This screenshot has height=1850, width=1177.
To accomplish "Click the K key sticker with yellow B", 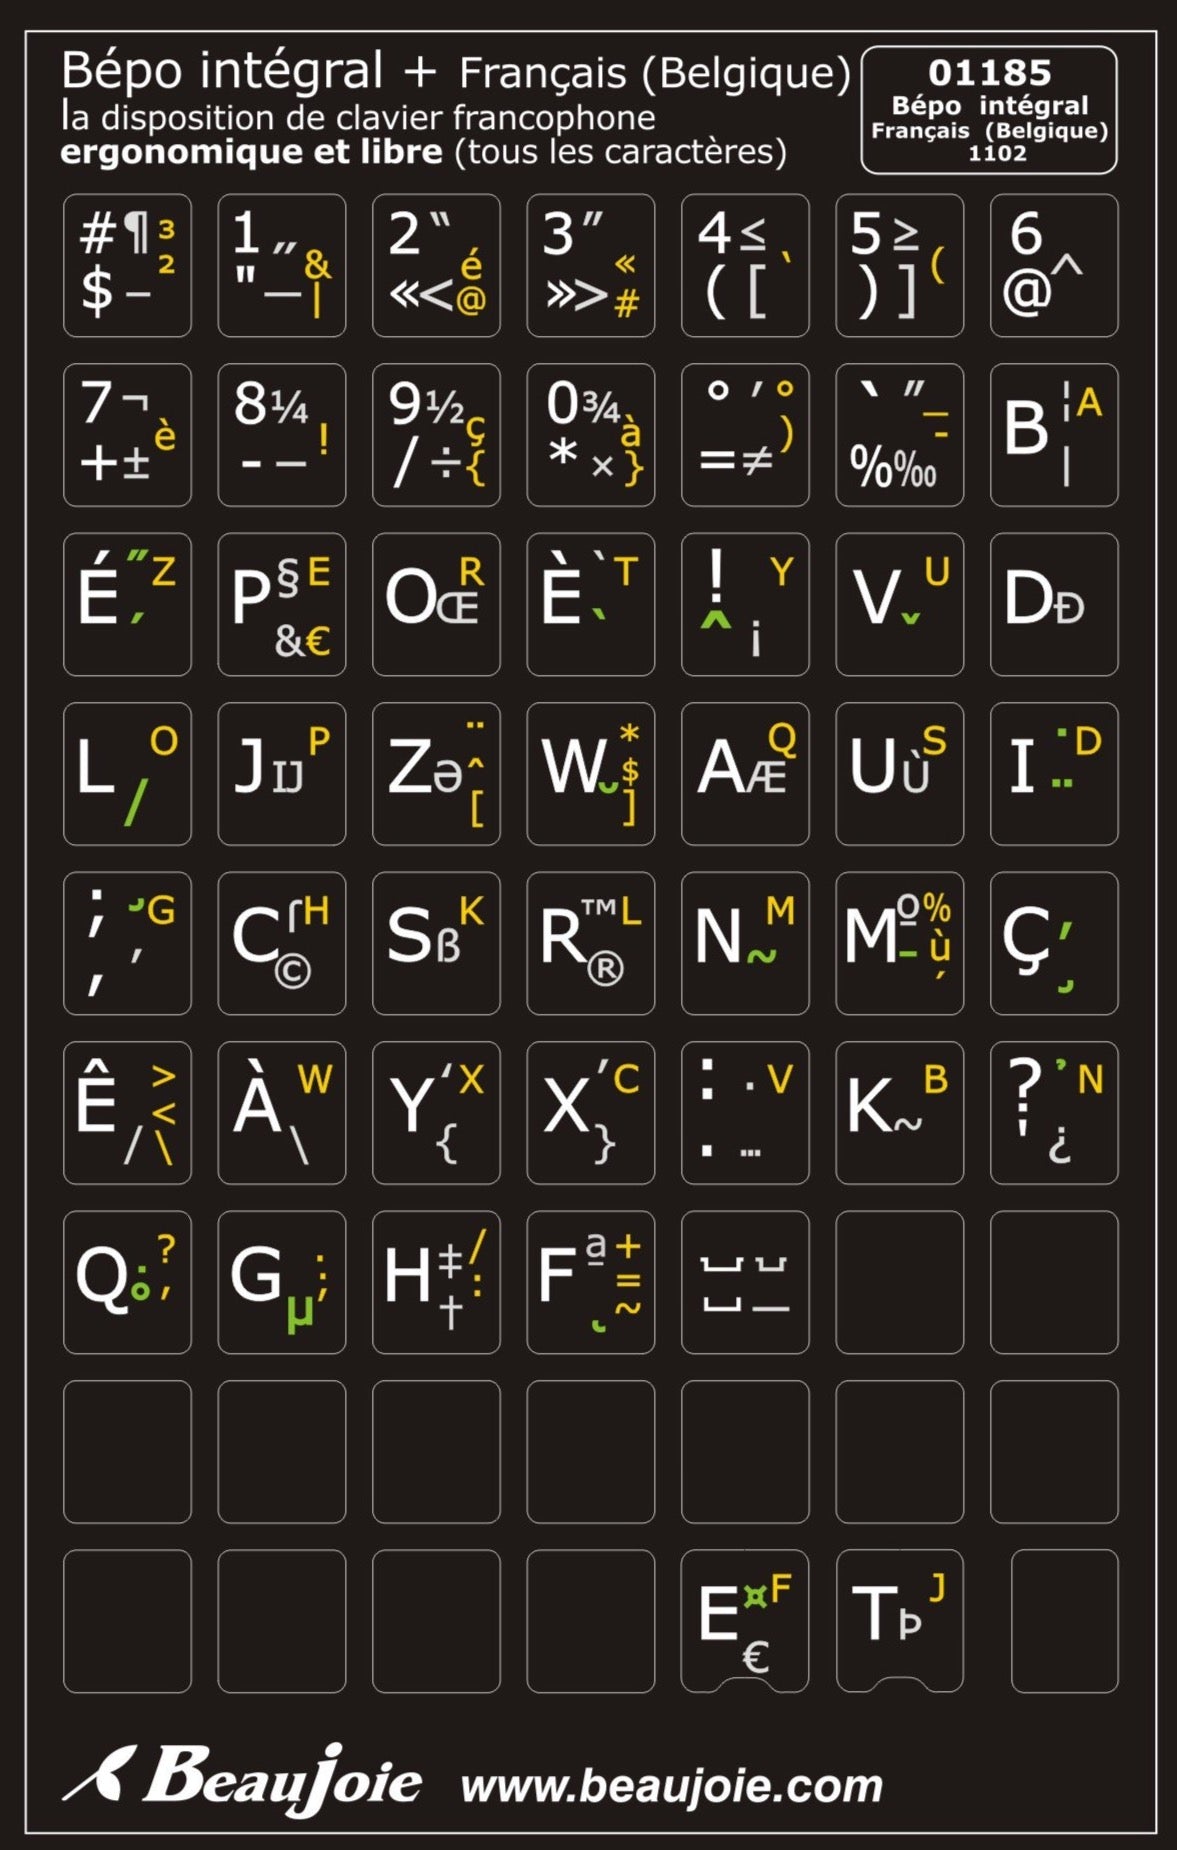I will [899, 1112].
